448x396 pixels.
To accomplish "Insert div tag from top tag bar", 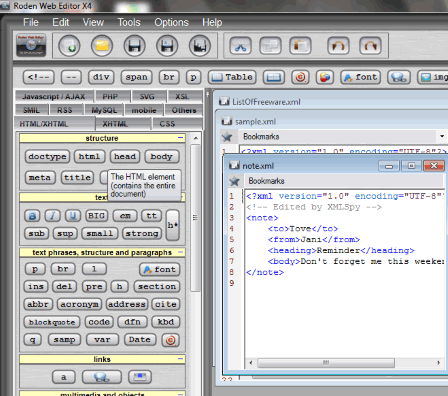I will pos(101,77).
